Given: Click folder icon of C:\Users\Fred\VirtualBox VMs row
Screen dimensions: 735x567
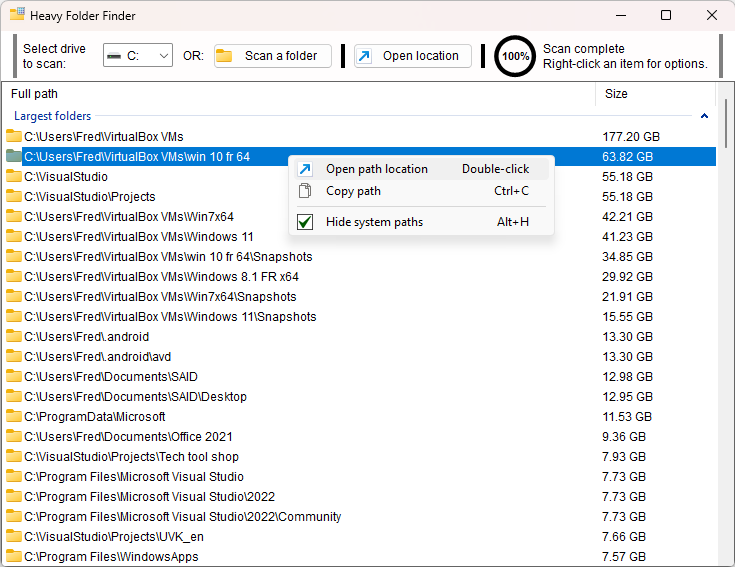Looking at the screenshot, I should coord(14,136).
